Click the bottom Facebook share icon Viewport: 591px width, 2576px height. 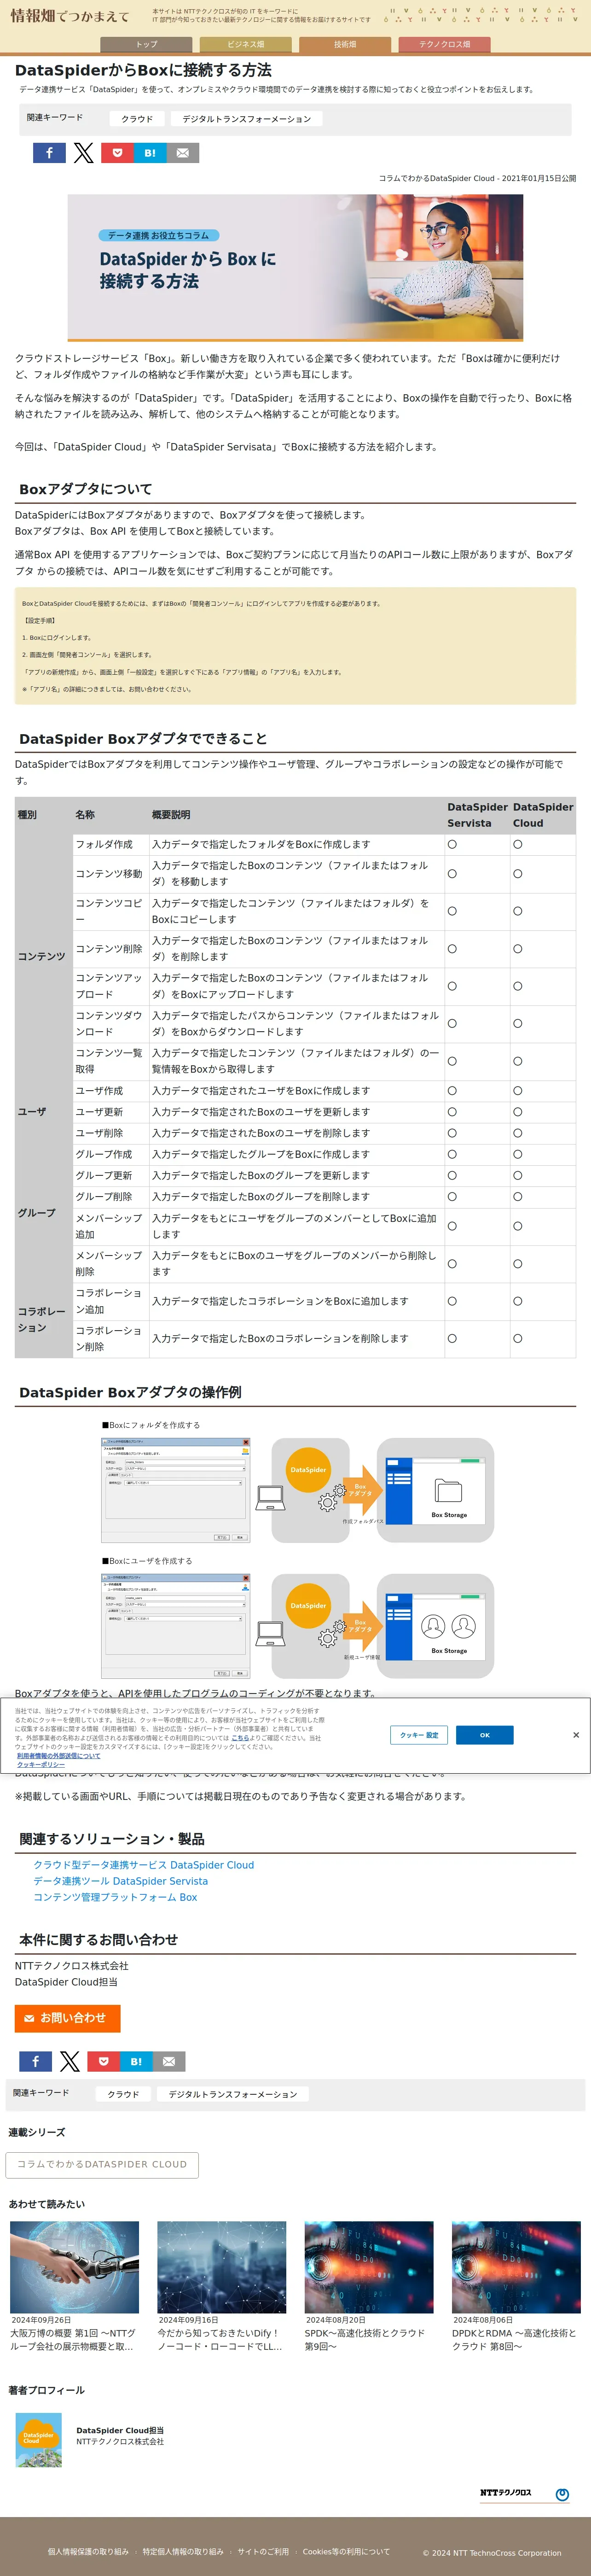[36, 2061]
